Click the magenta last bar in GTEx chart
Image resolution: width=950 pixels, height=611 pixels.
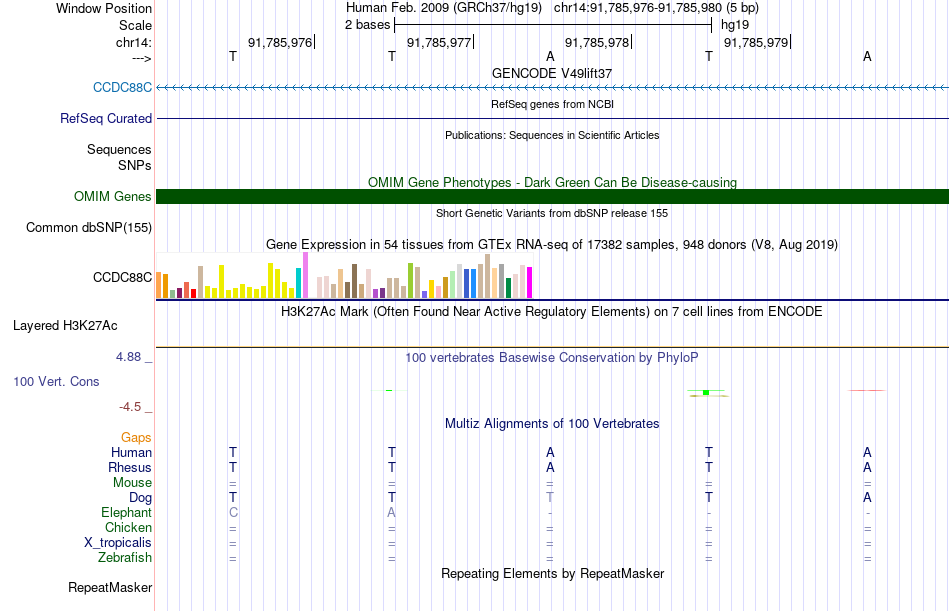pyautogui.click(x=530, y=282)
